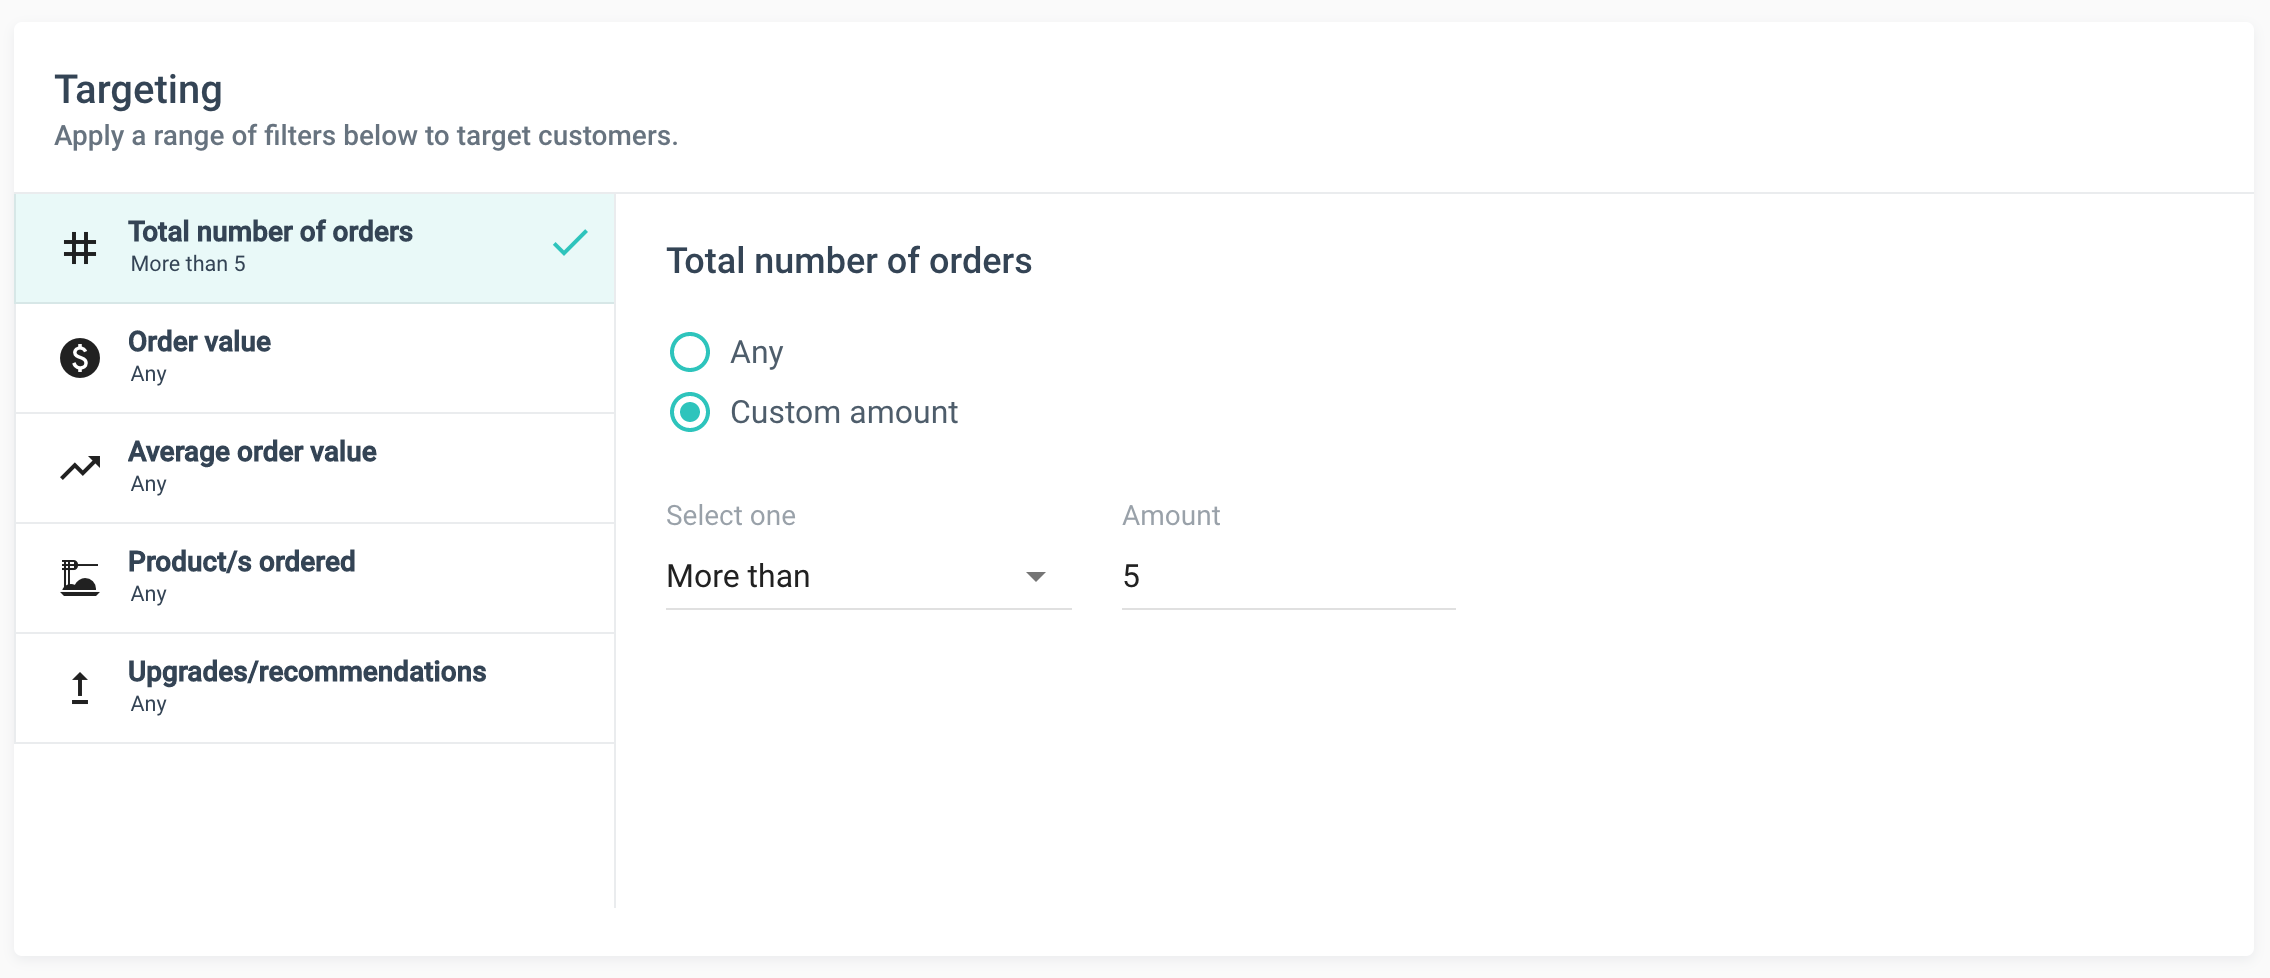Open the More than dropdown
The width and height of the screenshot is (2270, 978).
pos(850,577)
